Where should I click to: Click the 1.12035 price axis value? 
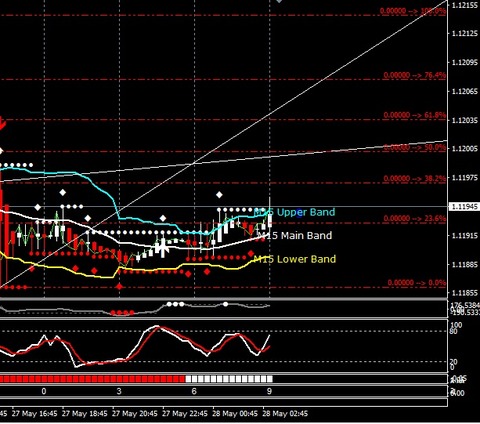(x=465, y=120)
